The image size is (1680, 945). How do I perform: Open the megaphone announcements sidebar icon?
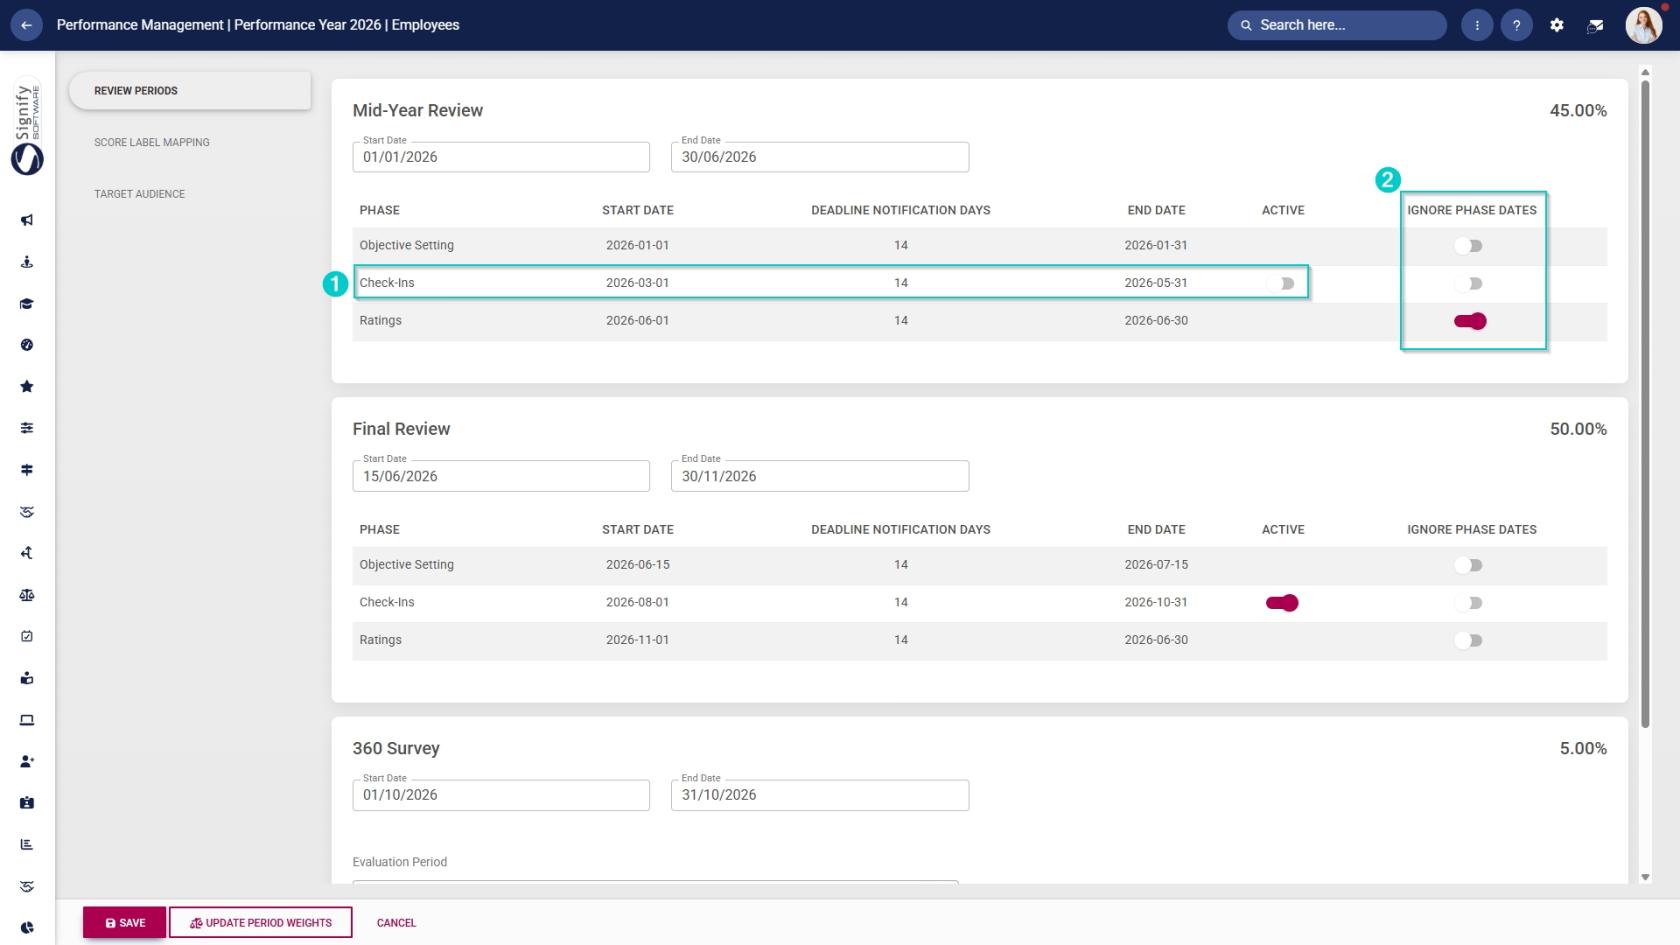pyautogui.click(x=27, y=220)
